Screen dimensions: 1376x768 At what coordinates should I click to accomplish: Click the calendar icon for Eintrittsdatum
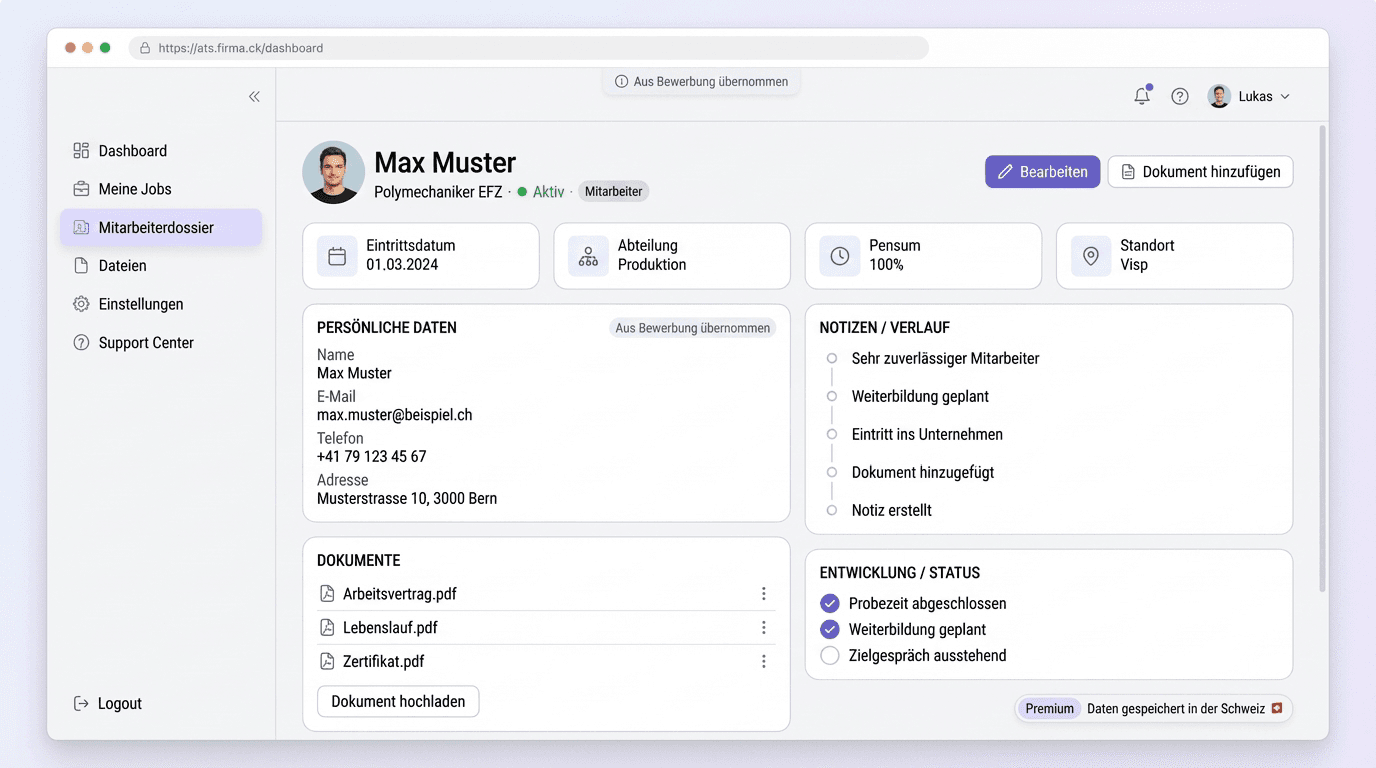pos(337,256)
